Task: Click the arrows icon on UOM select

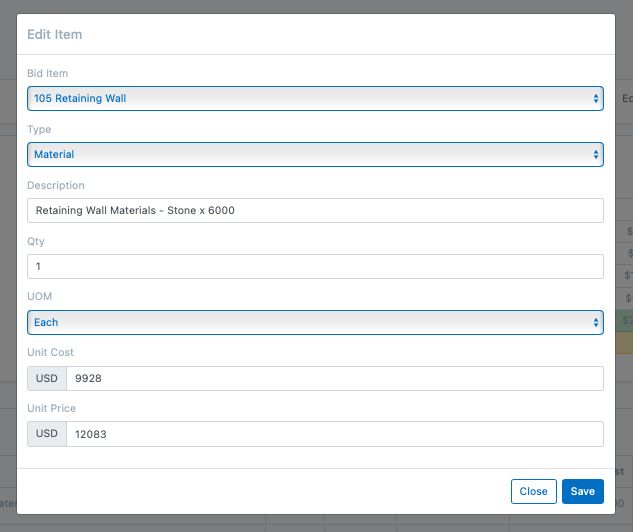Action: [596, 322]
